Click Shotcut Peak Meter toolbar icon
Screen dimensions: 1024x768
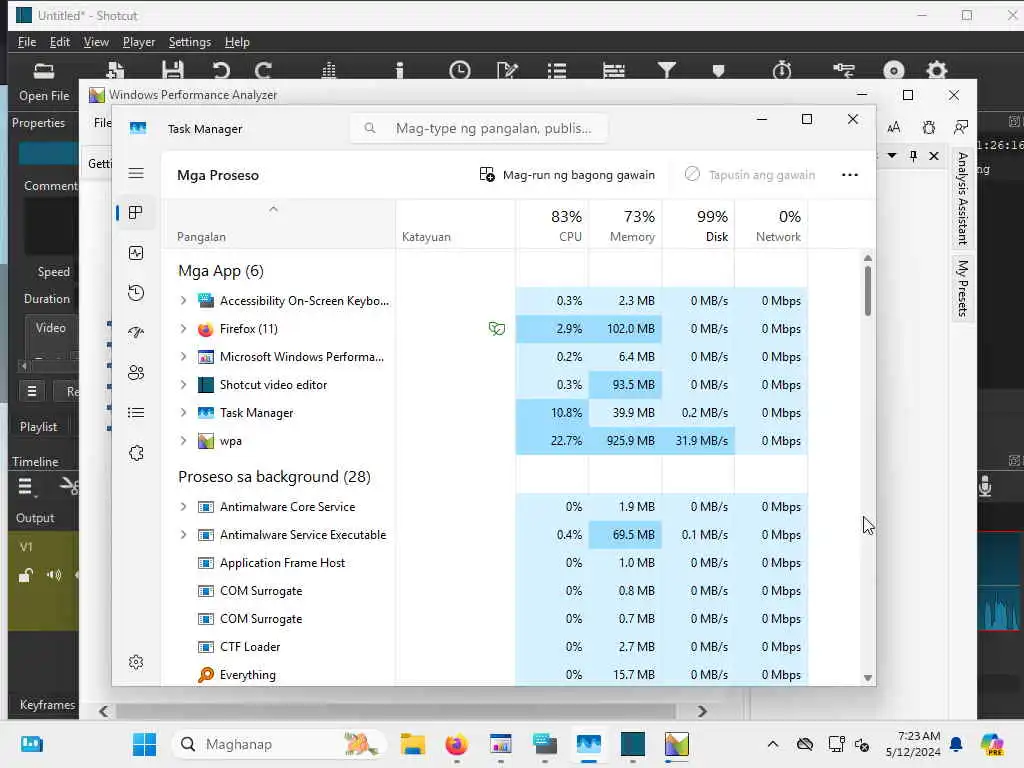[328, 70]
